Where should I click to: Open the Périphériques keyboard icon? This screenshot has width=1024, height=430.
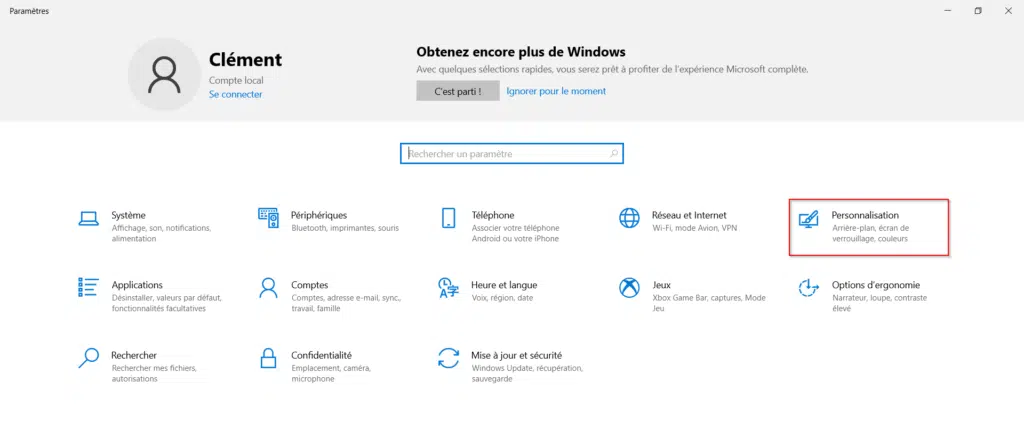pyautogui.click(x=268, y=218)
